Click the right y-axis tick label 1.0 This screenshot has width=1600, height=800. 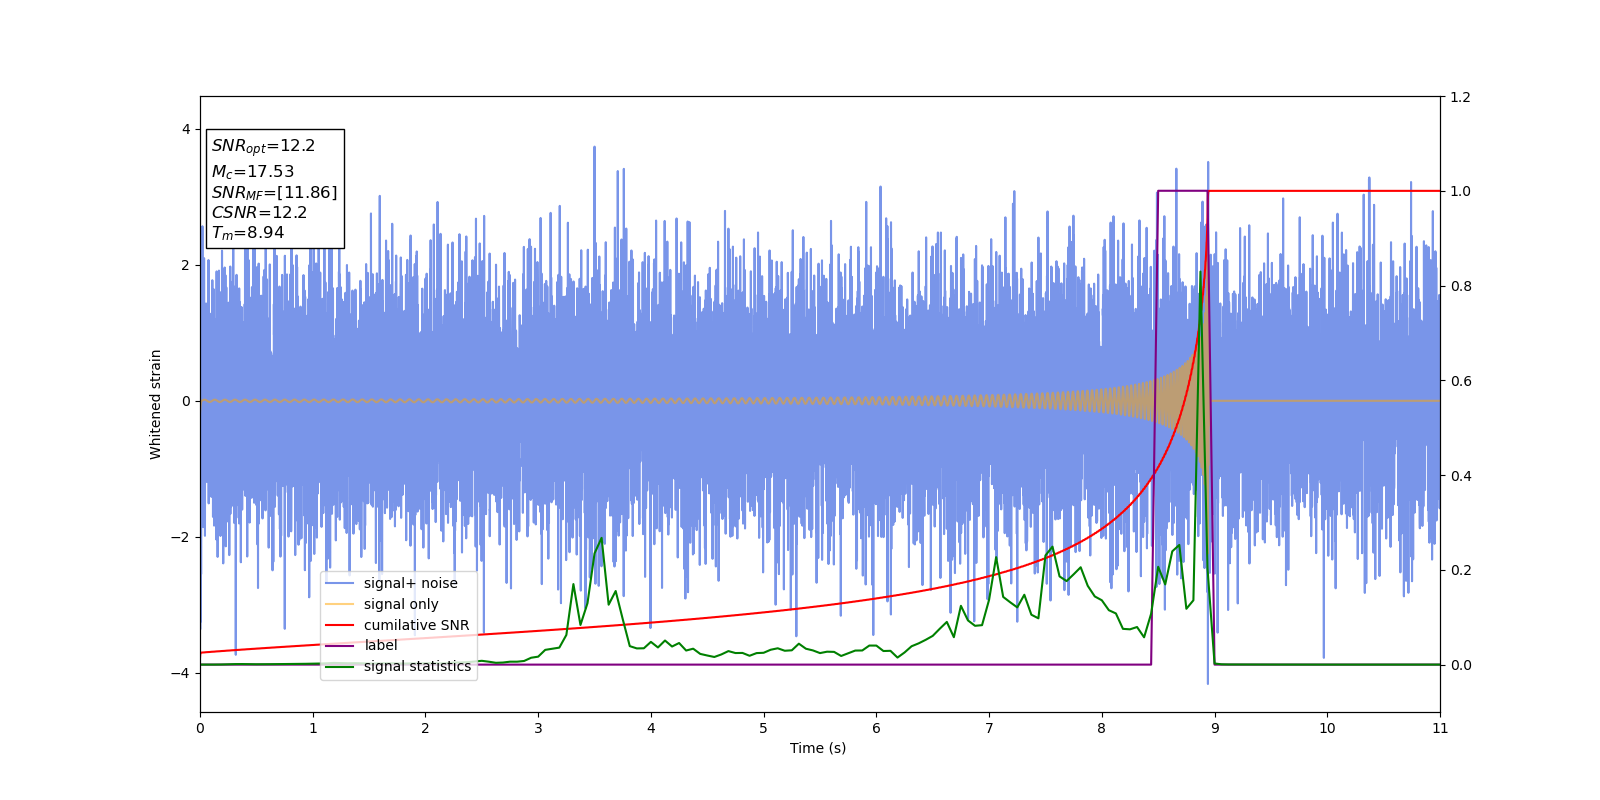[1461, 191]
